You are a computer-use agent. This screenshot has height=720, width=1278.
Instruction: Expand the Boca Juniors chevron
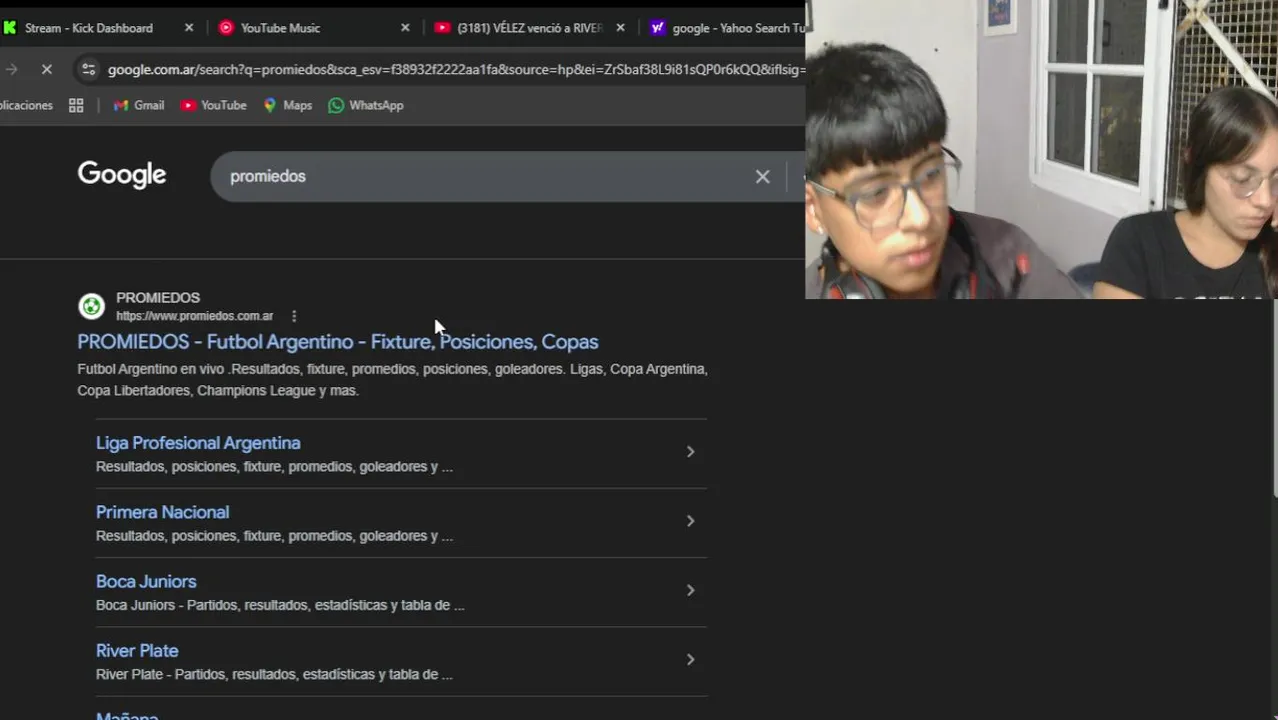[690, 590]
